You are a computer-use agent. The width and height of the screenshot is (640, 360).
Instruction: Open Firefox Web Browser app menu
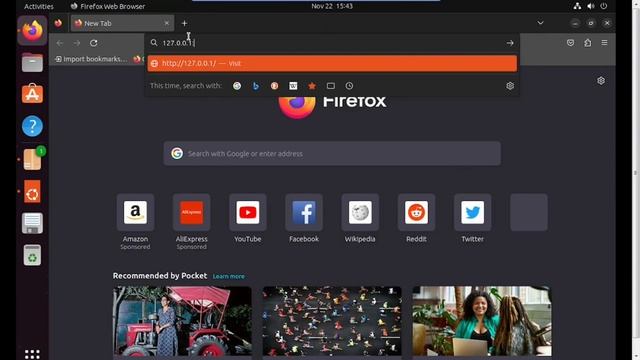[108, 6]
